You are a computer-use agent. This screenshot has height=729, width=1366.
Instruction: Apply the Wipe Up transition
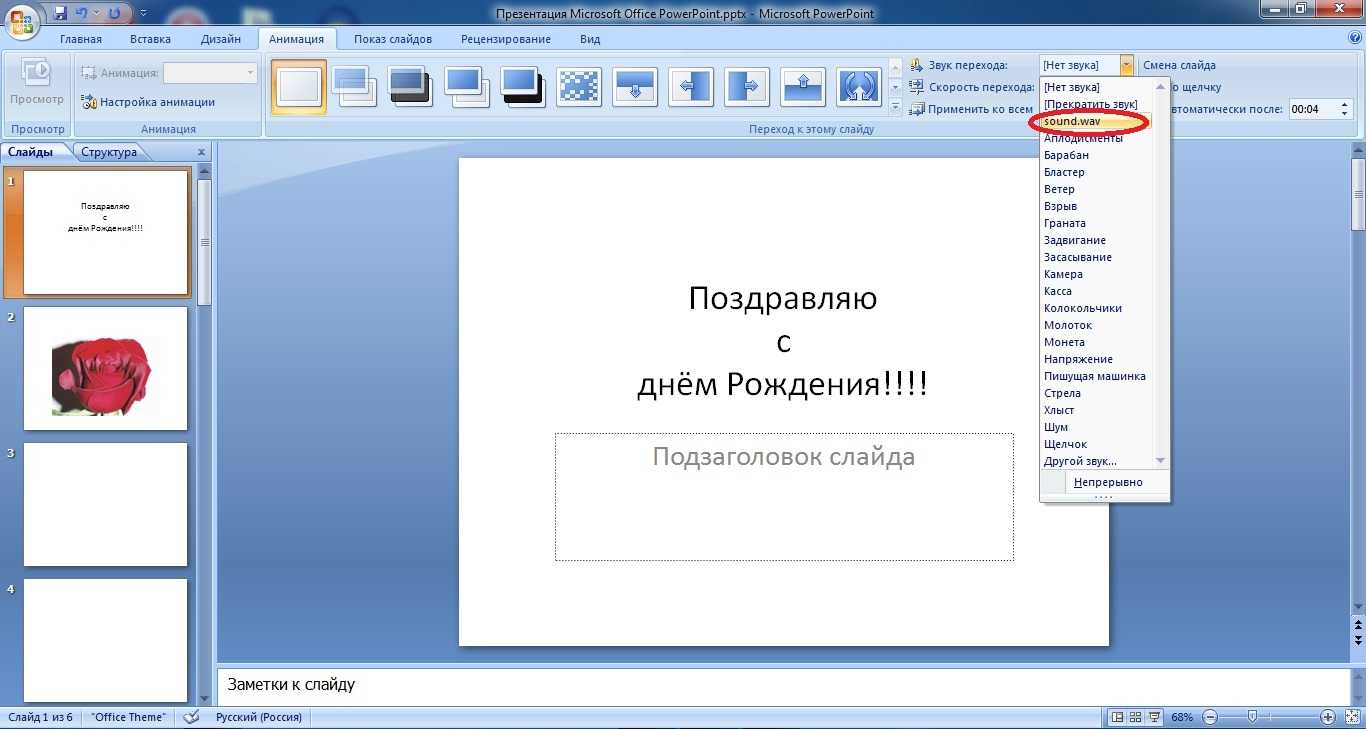tap(802, 87)
